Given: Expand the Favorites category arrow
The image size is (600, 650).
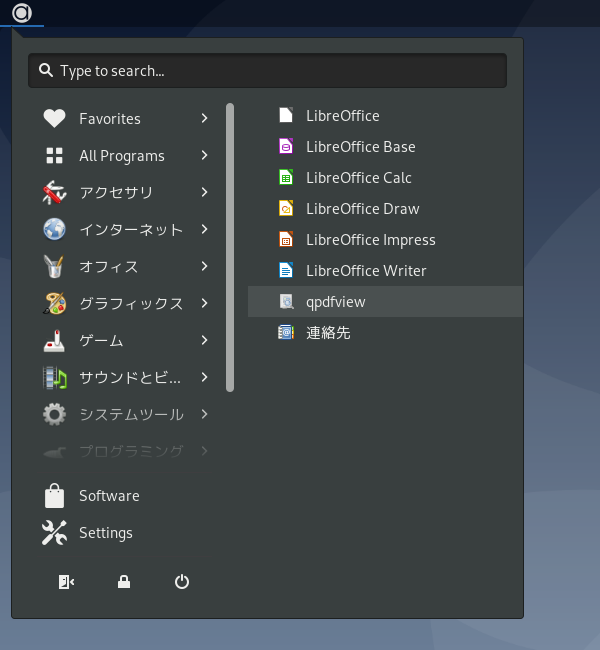Looking at the screenshot, I should 204,119.
